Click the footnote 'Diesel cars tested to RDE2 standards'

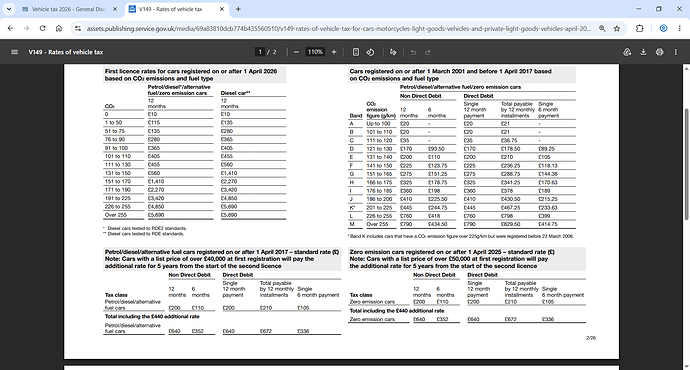click(x=147, y=228)
